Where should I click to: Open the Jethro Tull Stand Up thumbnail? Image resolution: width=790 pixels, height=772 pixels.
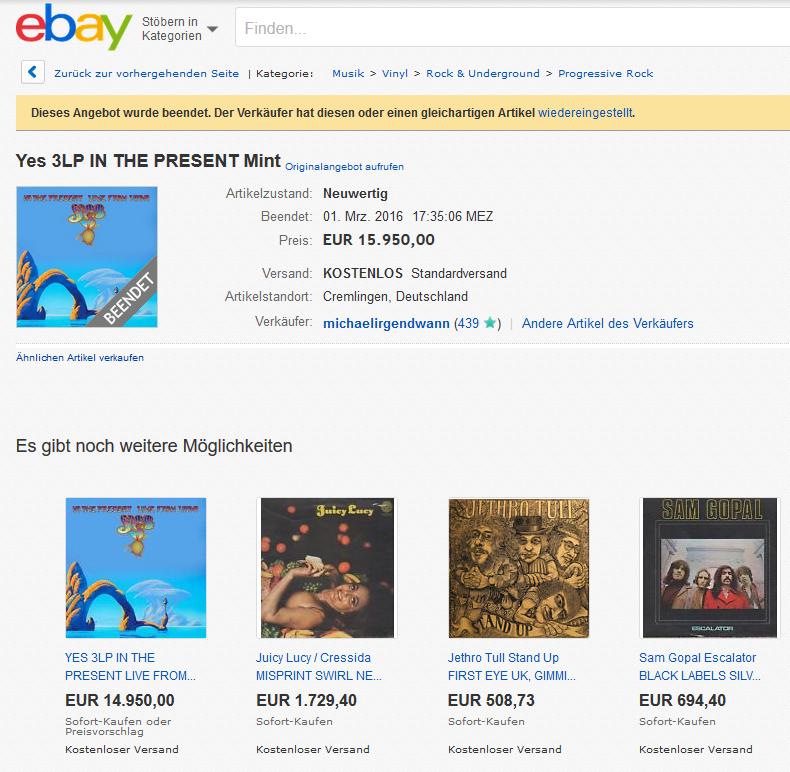[518, 568]
